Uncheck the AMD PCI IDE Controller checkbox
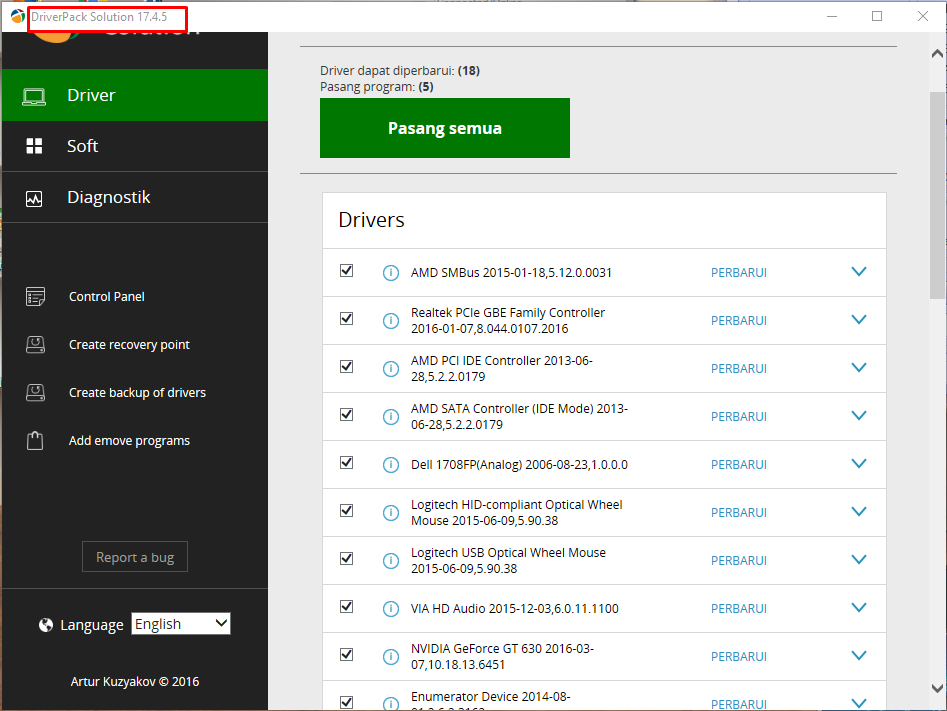Image resolution: width=947 pixels, height=711 pixels. coord(347,367)
